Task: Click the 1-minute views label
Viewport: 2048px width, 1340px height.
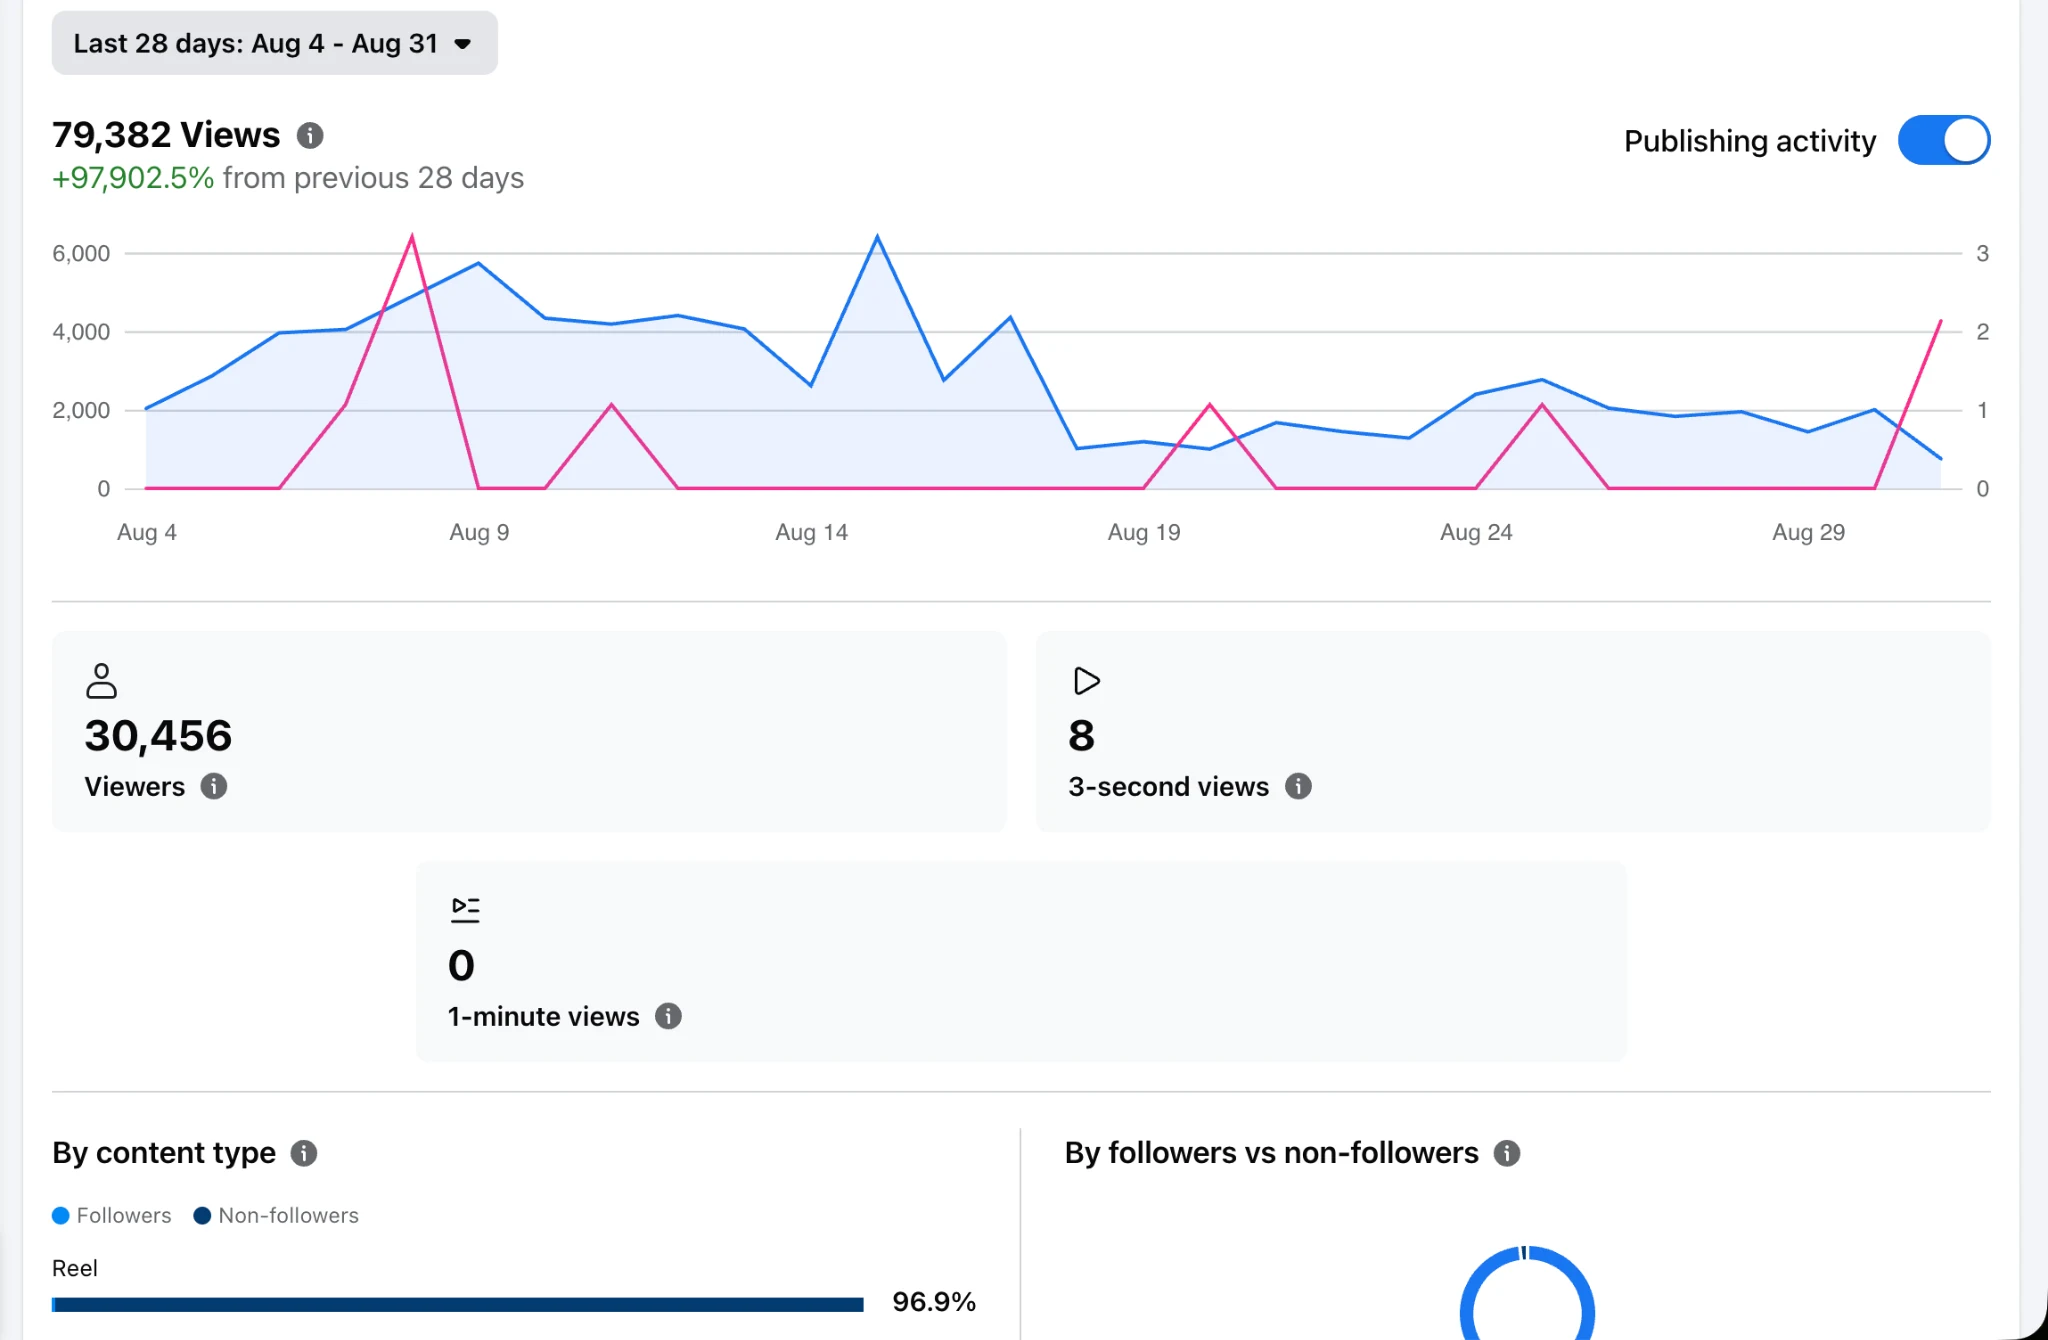Action: click(543, 1016)
